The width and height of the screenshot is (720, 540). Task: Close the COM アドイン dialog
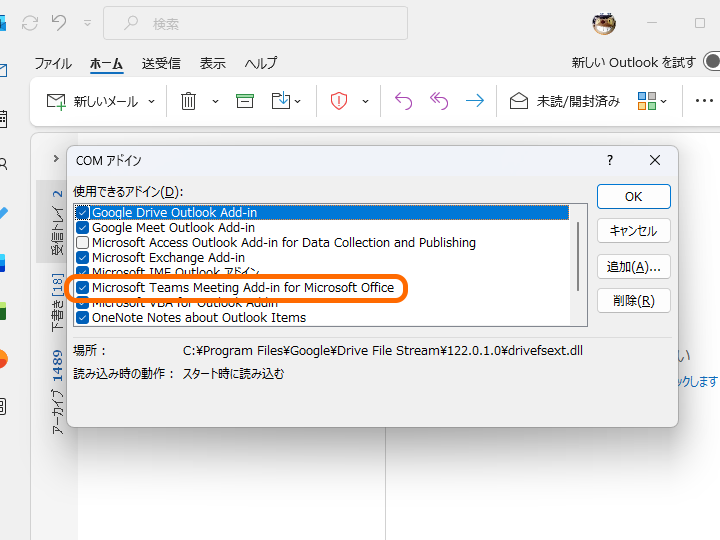pyautogui.click(x=655, y=160)
